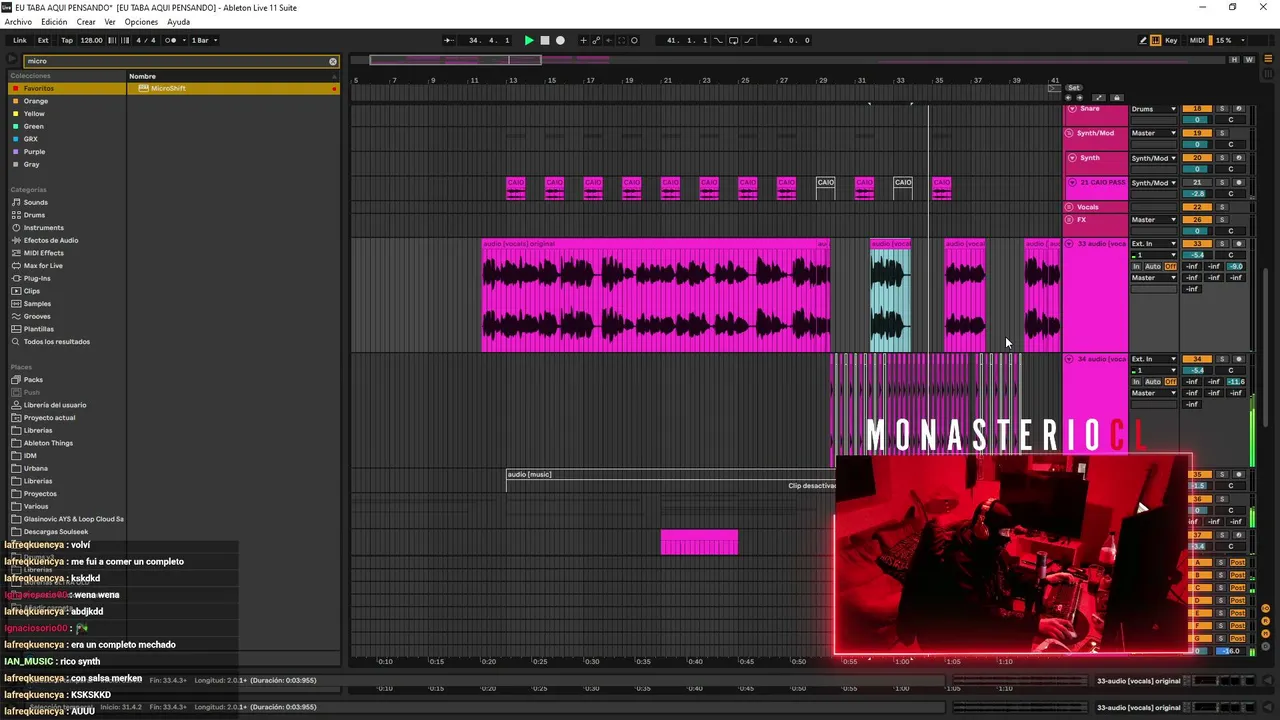The width and height of the screenshot is (1280, 720).
Task: Click the Link button
Action: [x=20, y=40]
